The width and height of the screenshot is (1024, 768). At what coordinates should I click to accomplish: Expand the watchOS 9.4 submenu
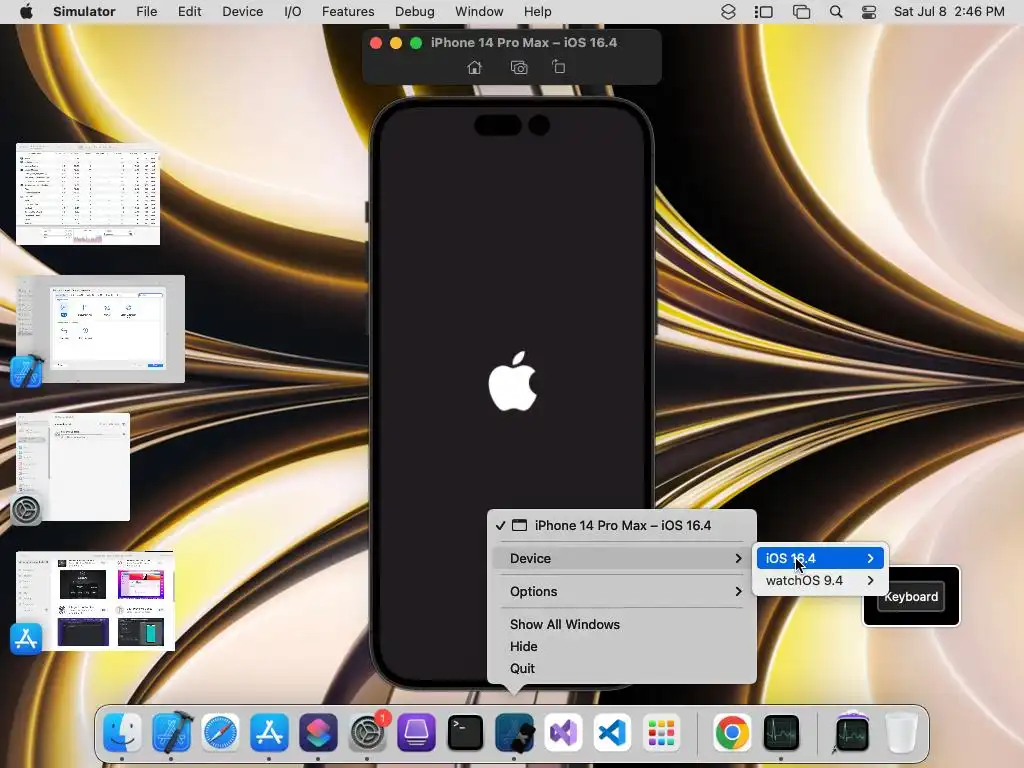point(820,581)
